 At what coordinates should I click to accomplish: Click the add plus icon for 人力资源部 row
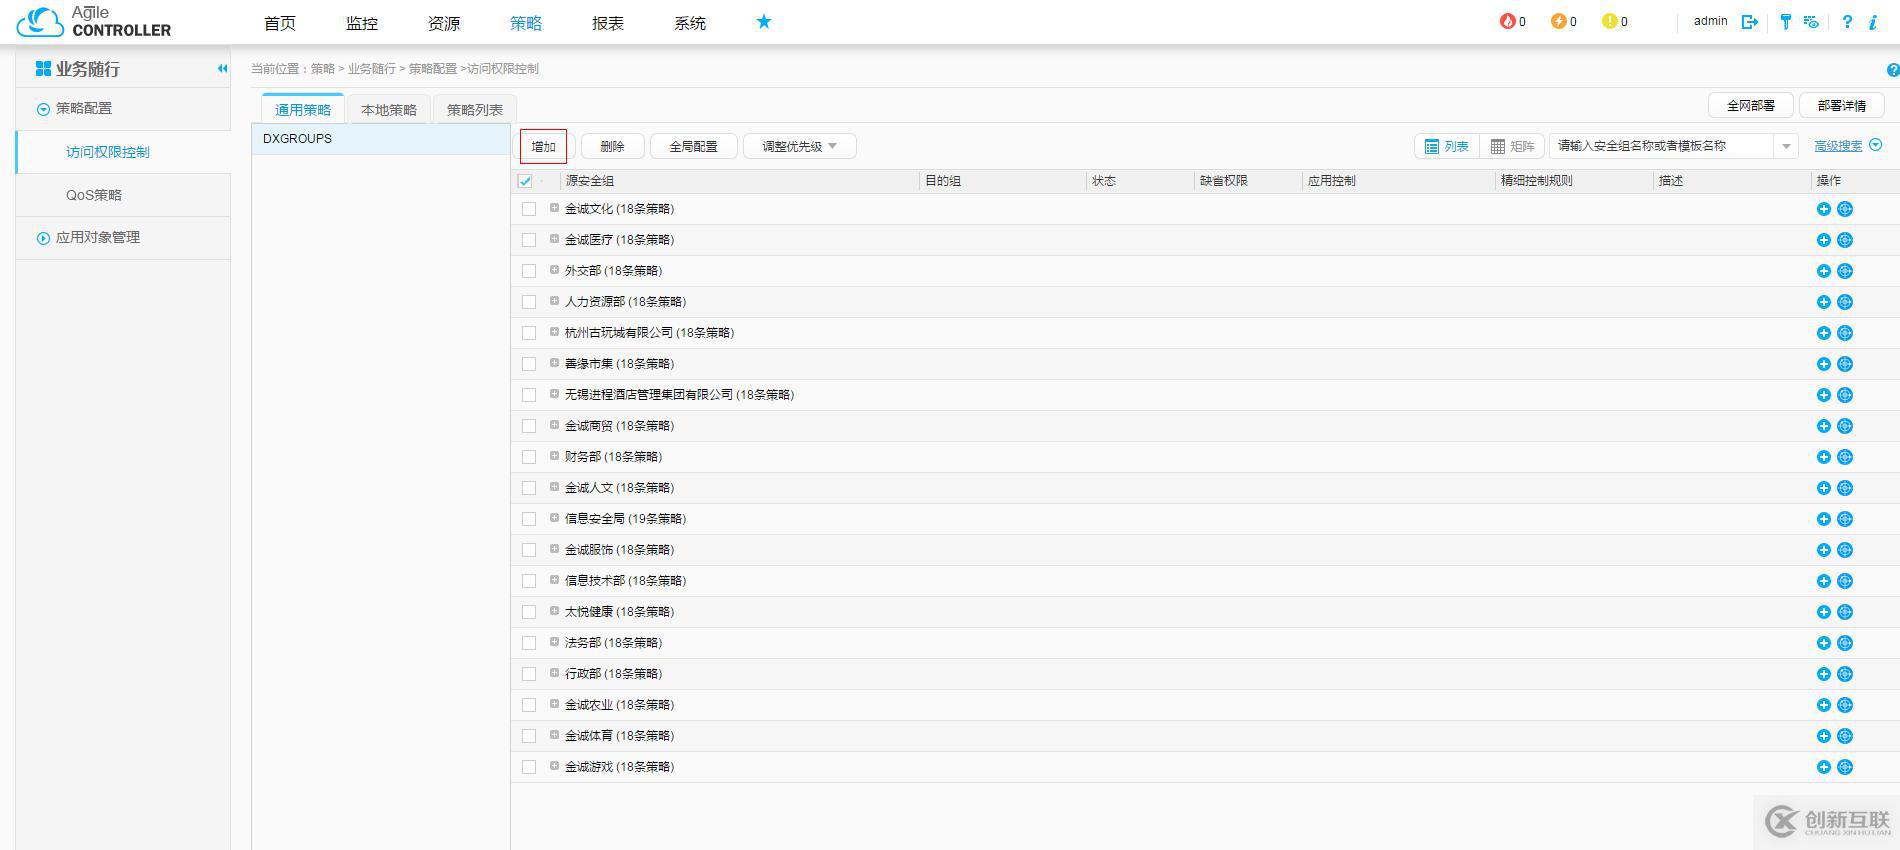pos(1823,302)
